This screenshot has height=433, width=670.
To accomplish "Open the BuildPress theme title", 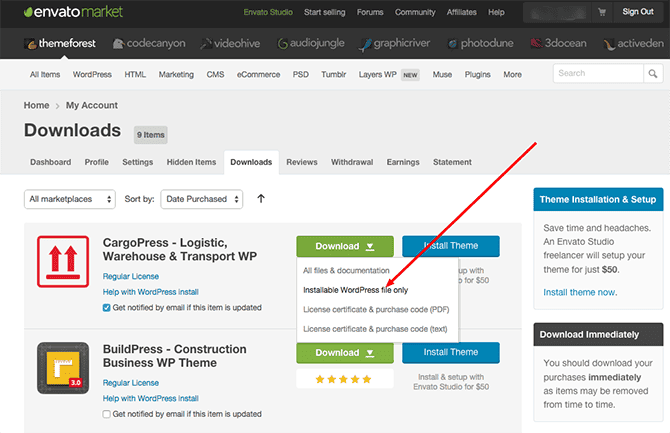I will pos(175,356).
